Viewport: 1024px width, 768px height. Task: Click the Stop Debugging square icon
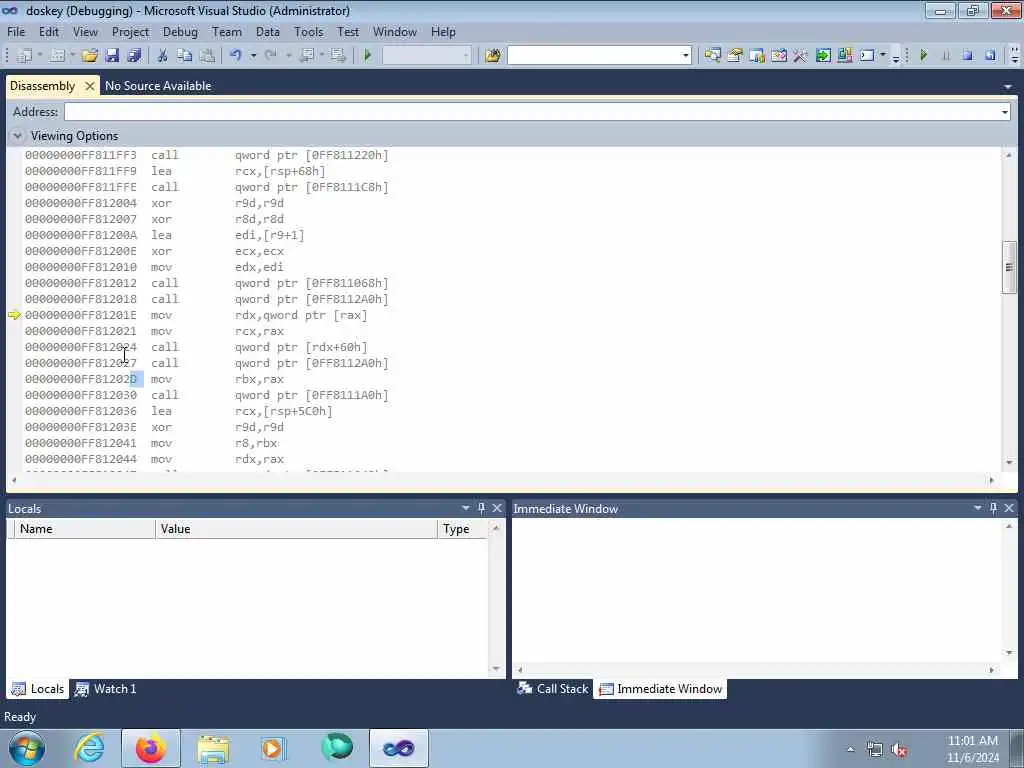(x=968, y=56)
